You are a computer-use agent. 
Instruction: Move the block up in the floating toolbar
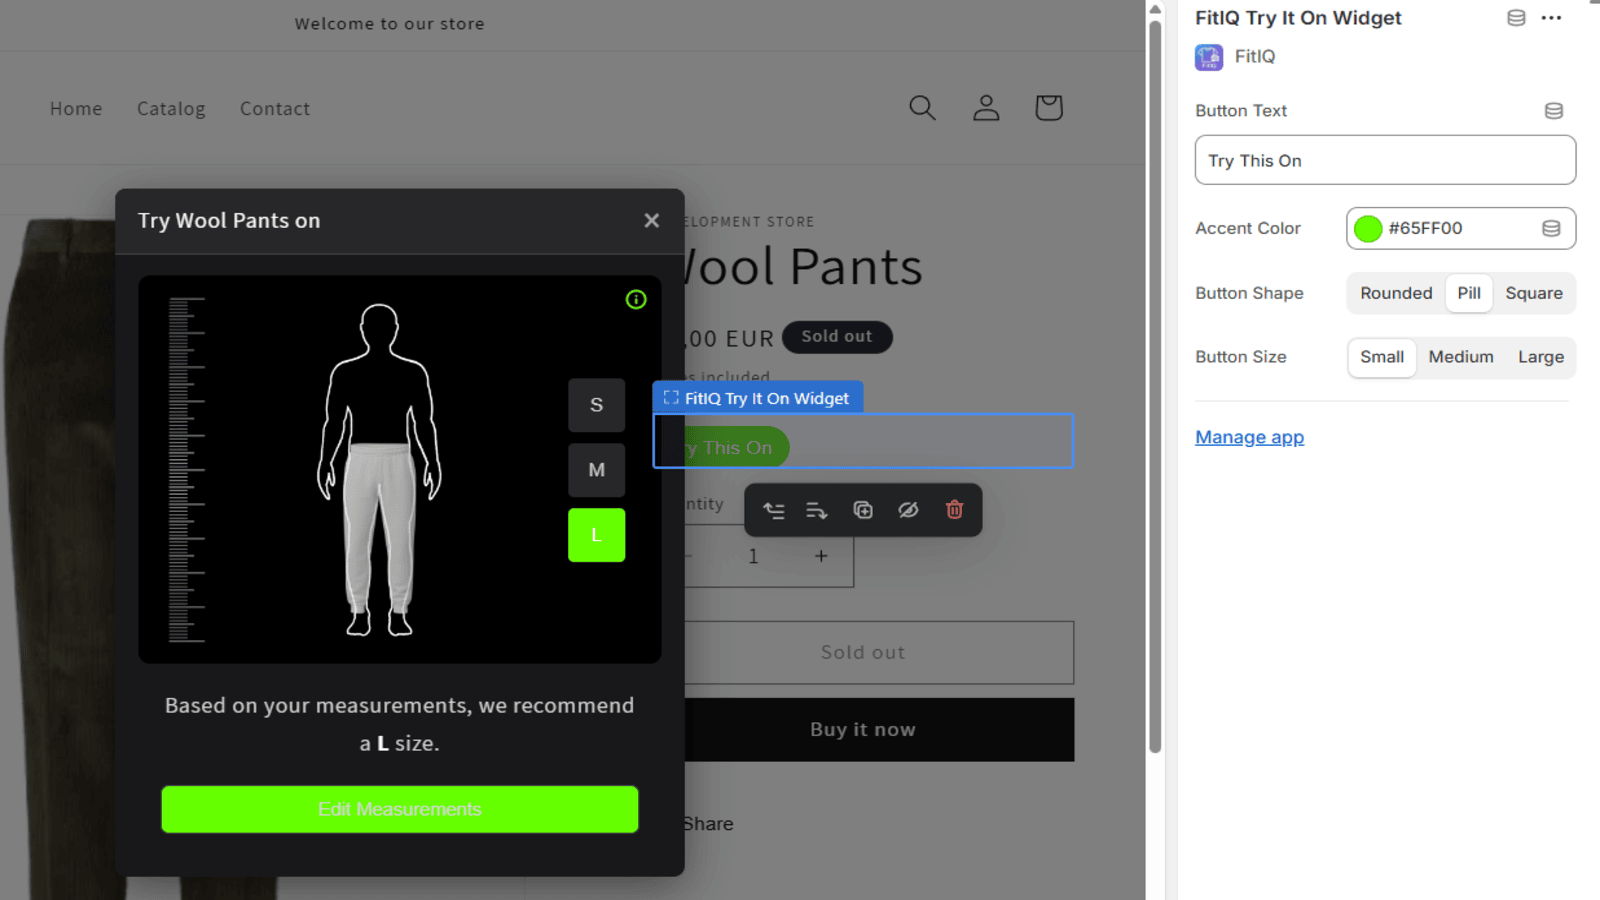(x=774, y=510)
